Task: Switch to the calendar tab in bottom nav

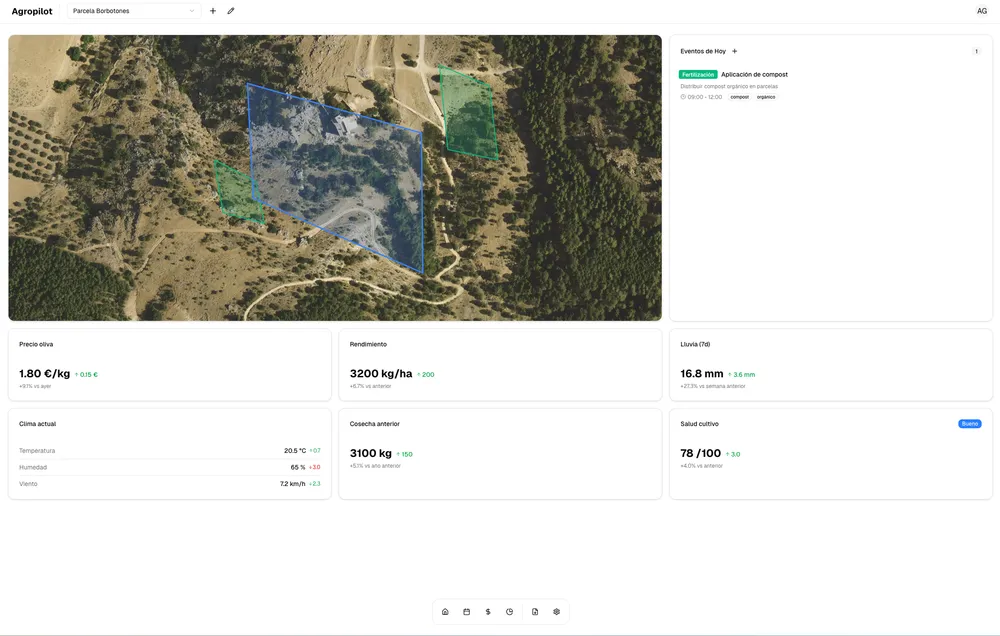Action: (466, 611)
